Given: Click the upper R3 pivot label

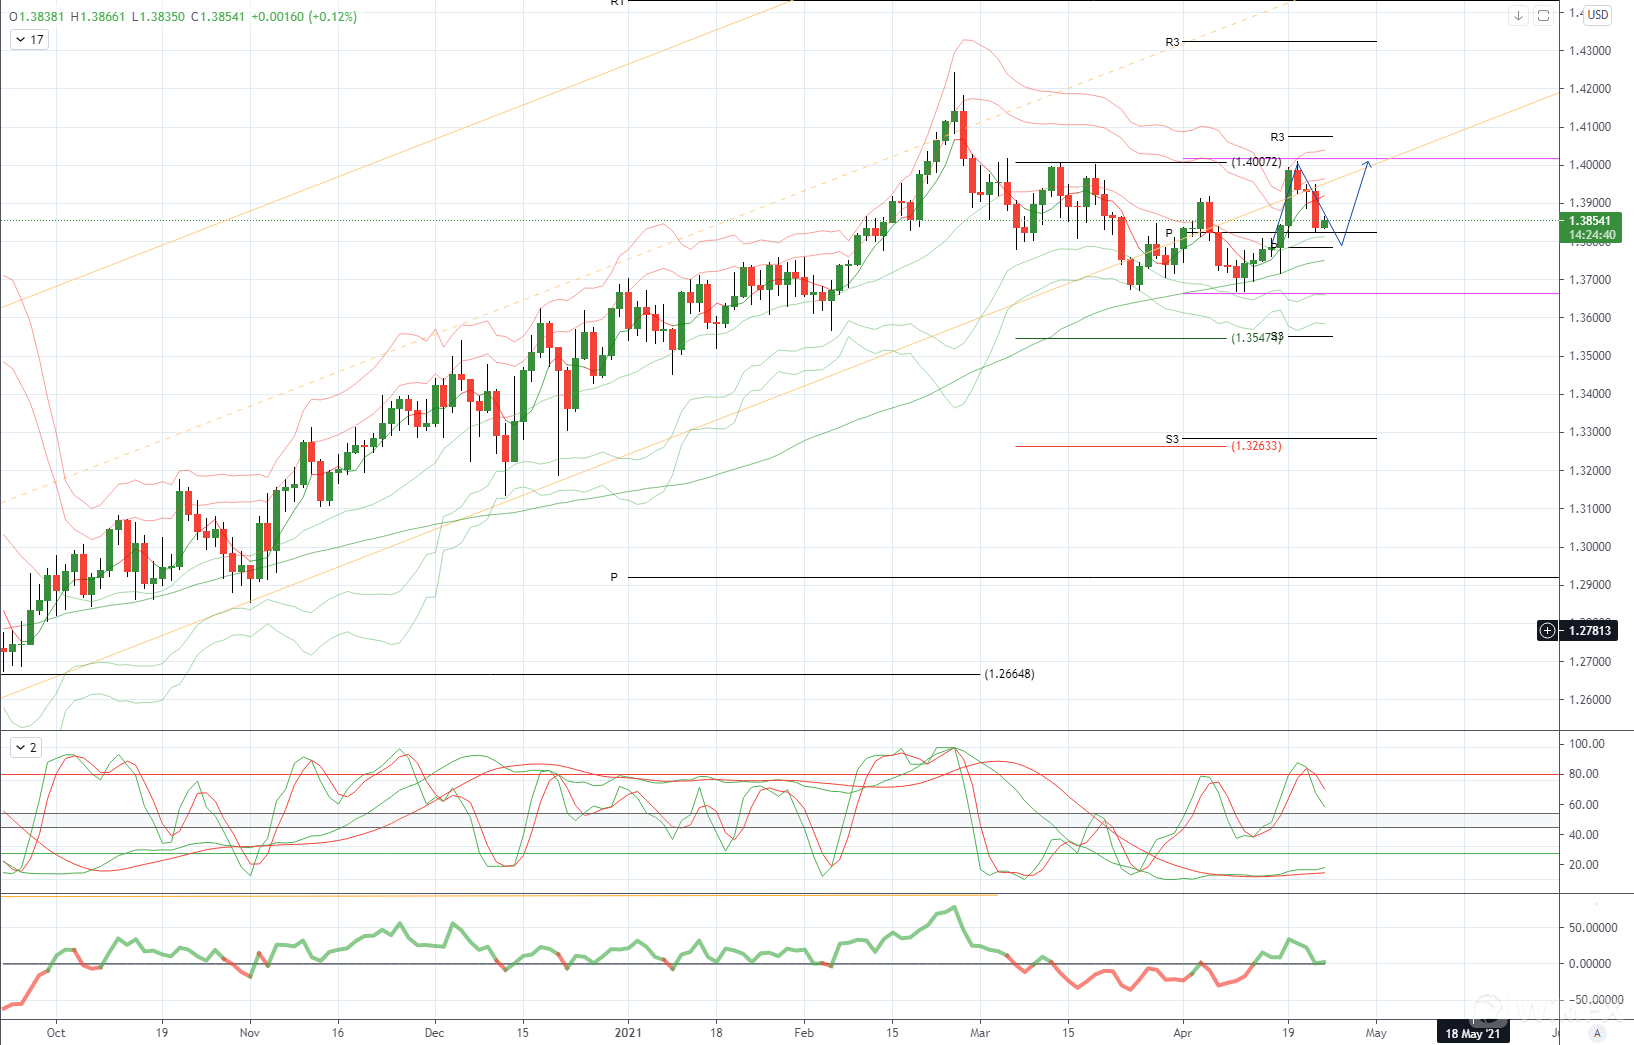Looking at the screenshot, I should pos(1172,42).
